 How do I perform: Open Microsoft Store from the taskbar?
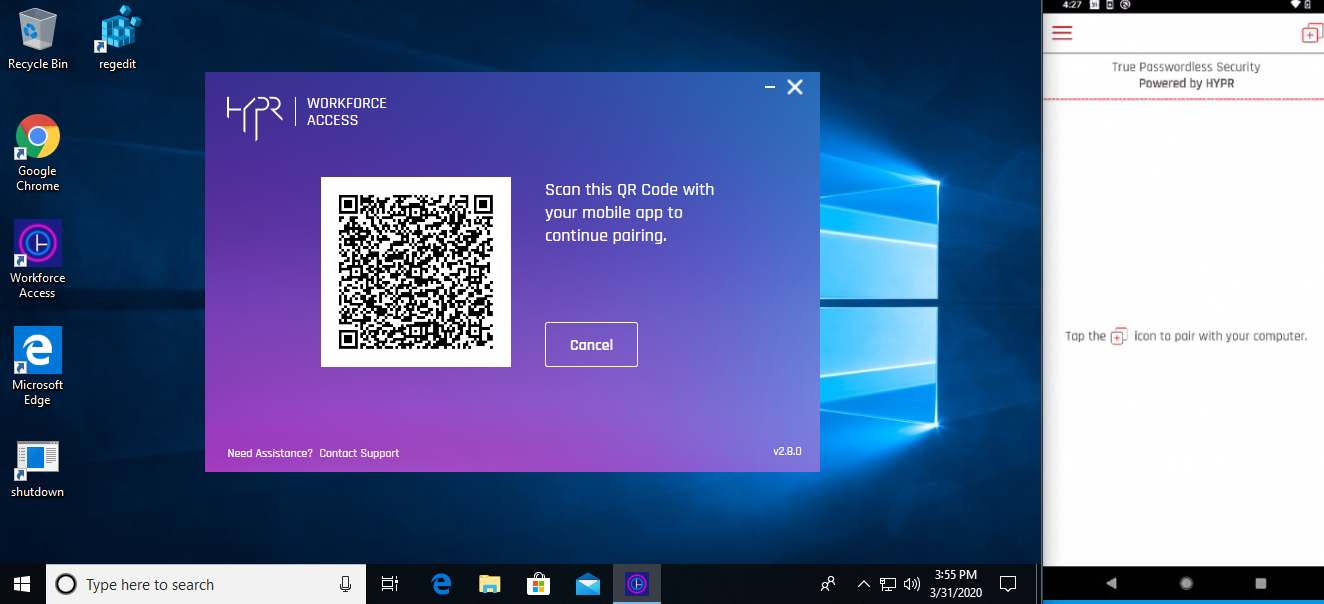[538, 584]
